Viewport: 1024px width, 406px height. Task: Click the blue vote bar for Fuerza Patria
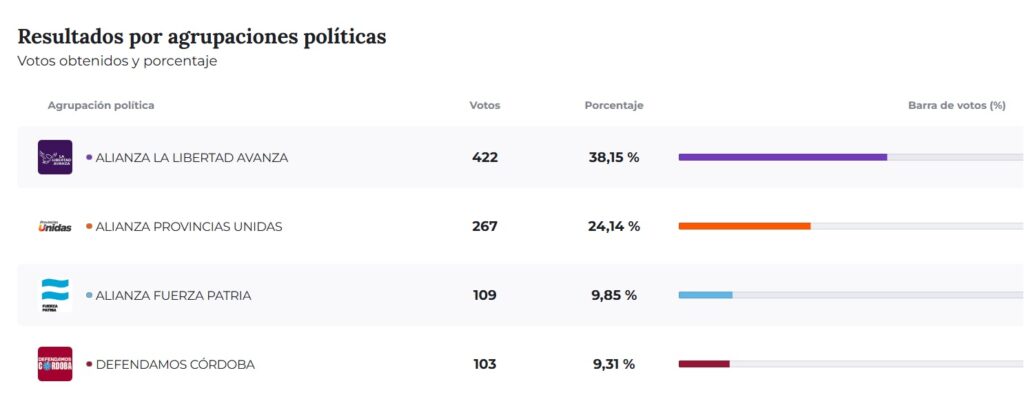705,295
